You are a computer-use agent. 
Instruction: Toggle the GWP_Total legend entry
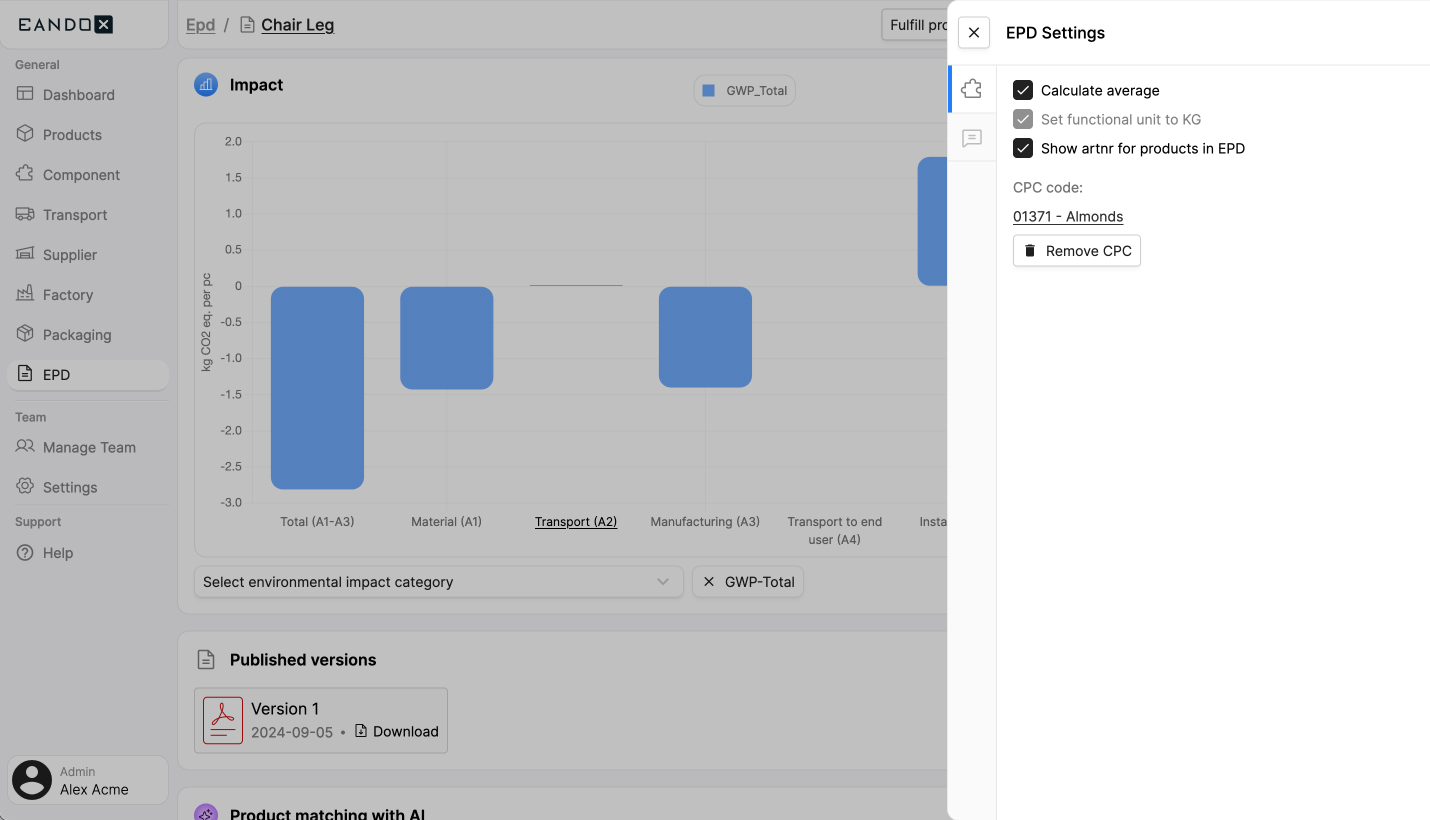click(x=744, y=90)
